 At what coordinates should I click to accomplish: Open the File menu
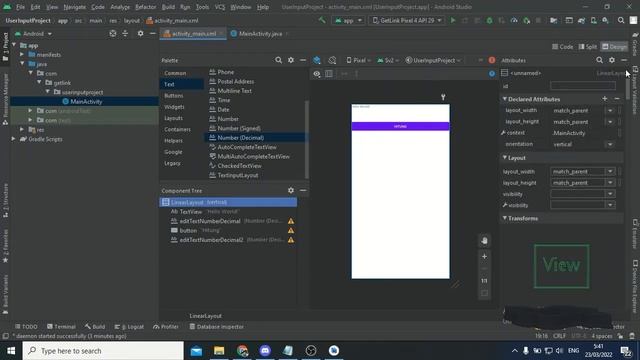(20, 7)
